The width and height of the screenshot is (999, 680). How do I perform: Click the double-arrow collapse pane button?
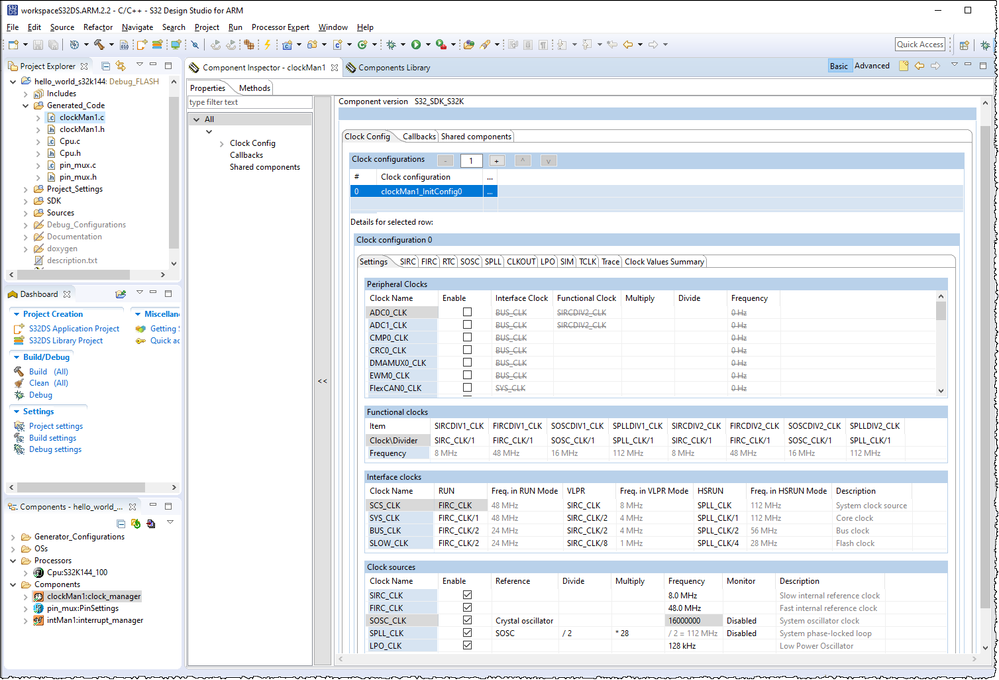click(322, 381)
